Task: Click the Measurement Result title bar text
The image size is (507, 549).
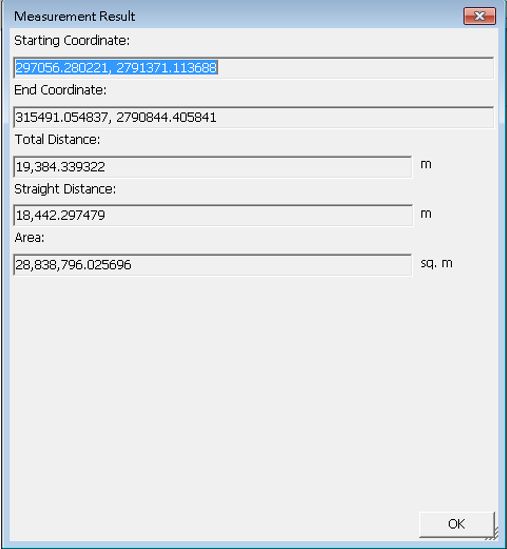Action: (75, 16)
